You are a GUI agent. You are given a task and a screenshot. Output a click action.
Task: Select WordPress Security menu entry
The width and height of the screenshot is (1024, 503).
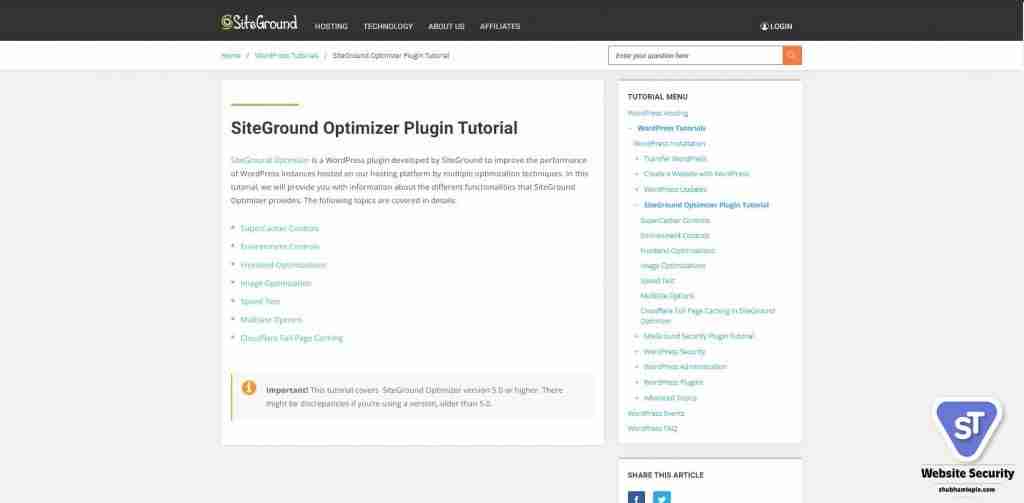[x=675, y=351]
